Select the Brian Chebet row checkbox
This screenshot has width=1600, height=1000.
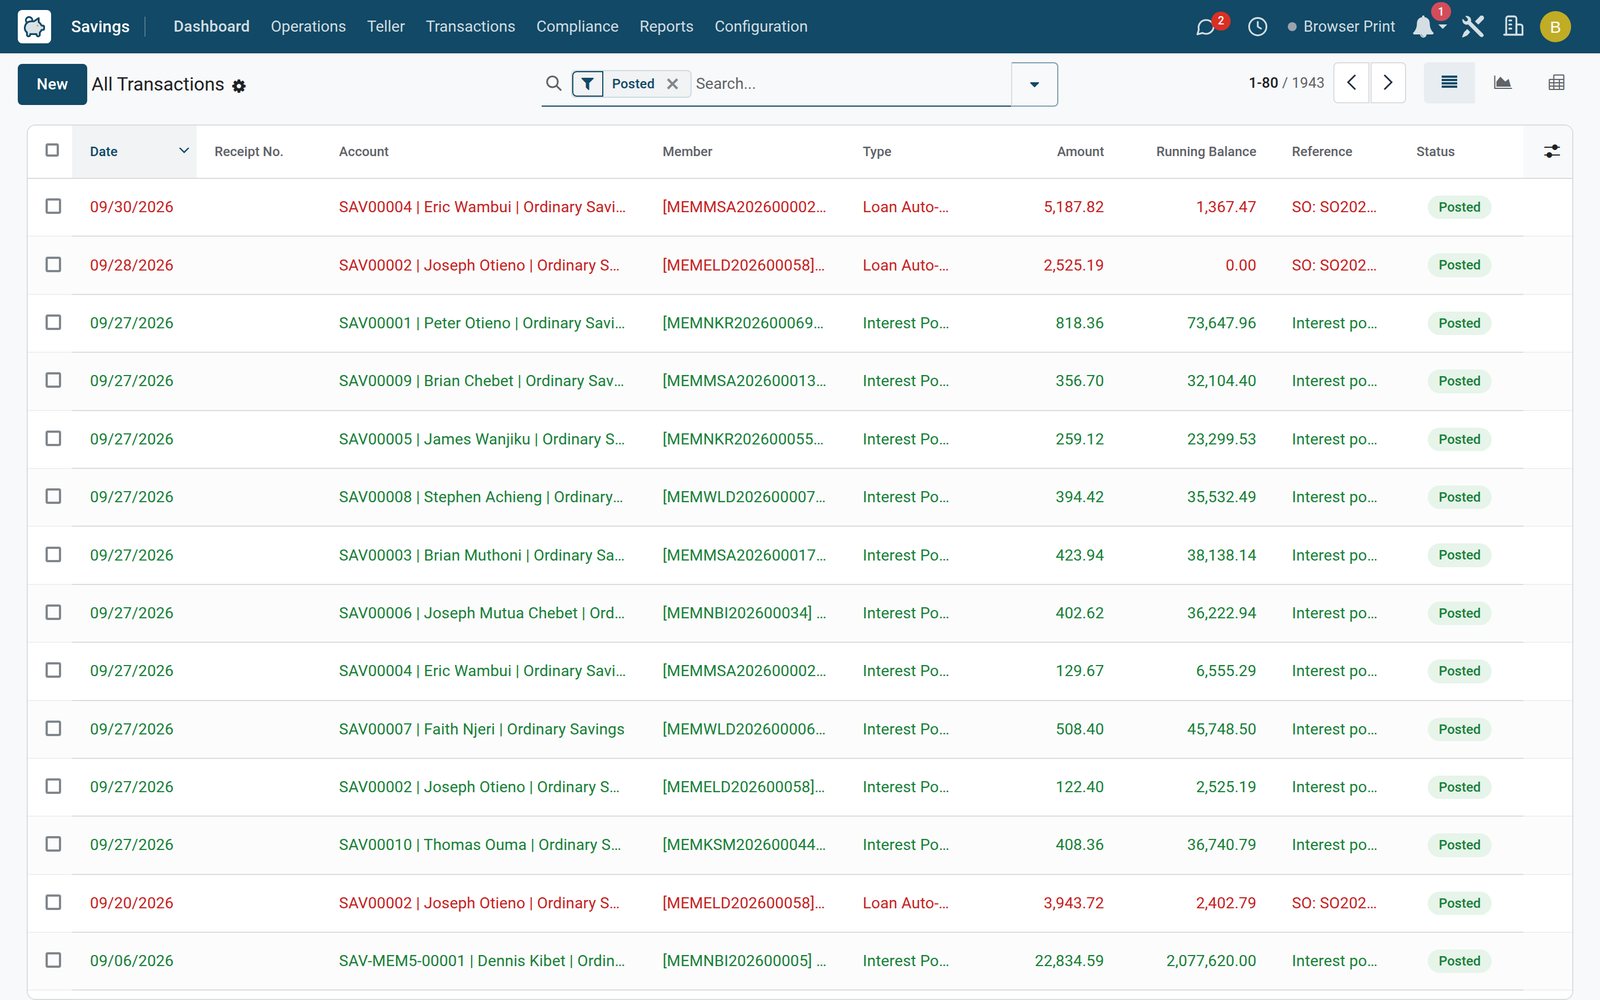point(53,380)
